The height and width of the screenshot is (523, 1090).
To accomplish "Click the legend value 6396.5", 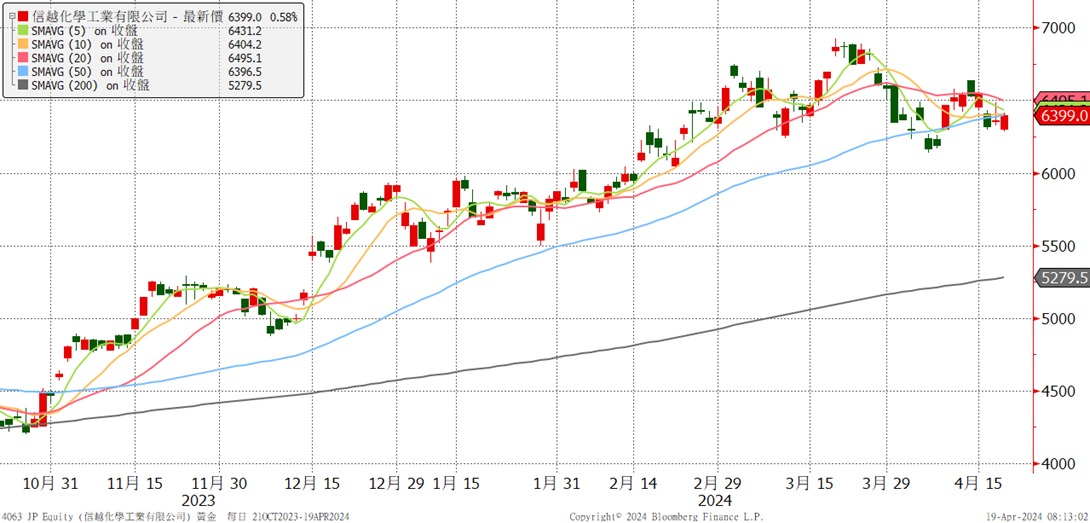I will coord(244,72).
